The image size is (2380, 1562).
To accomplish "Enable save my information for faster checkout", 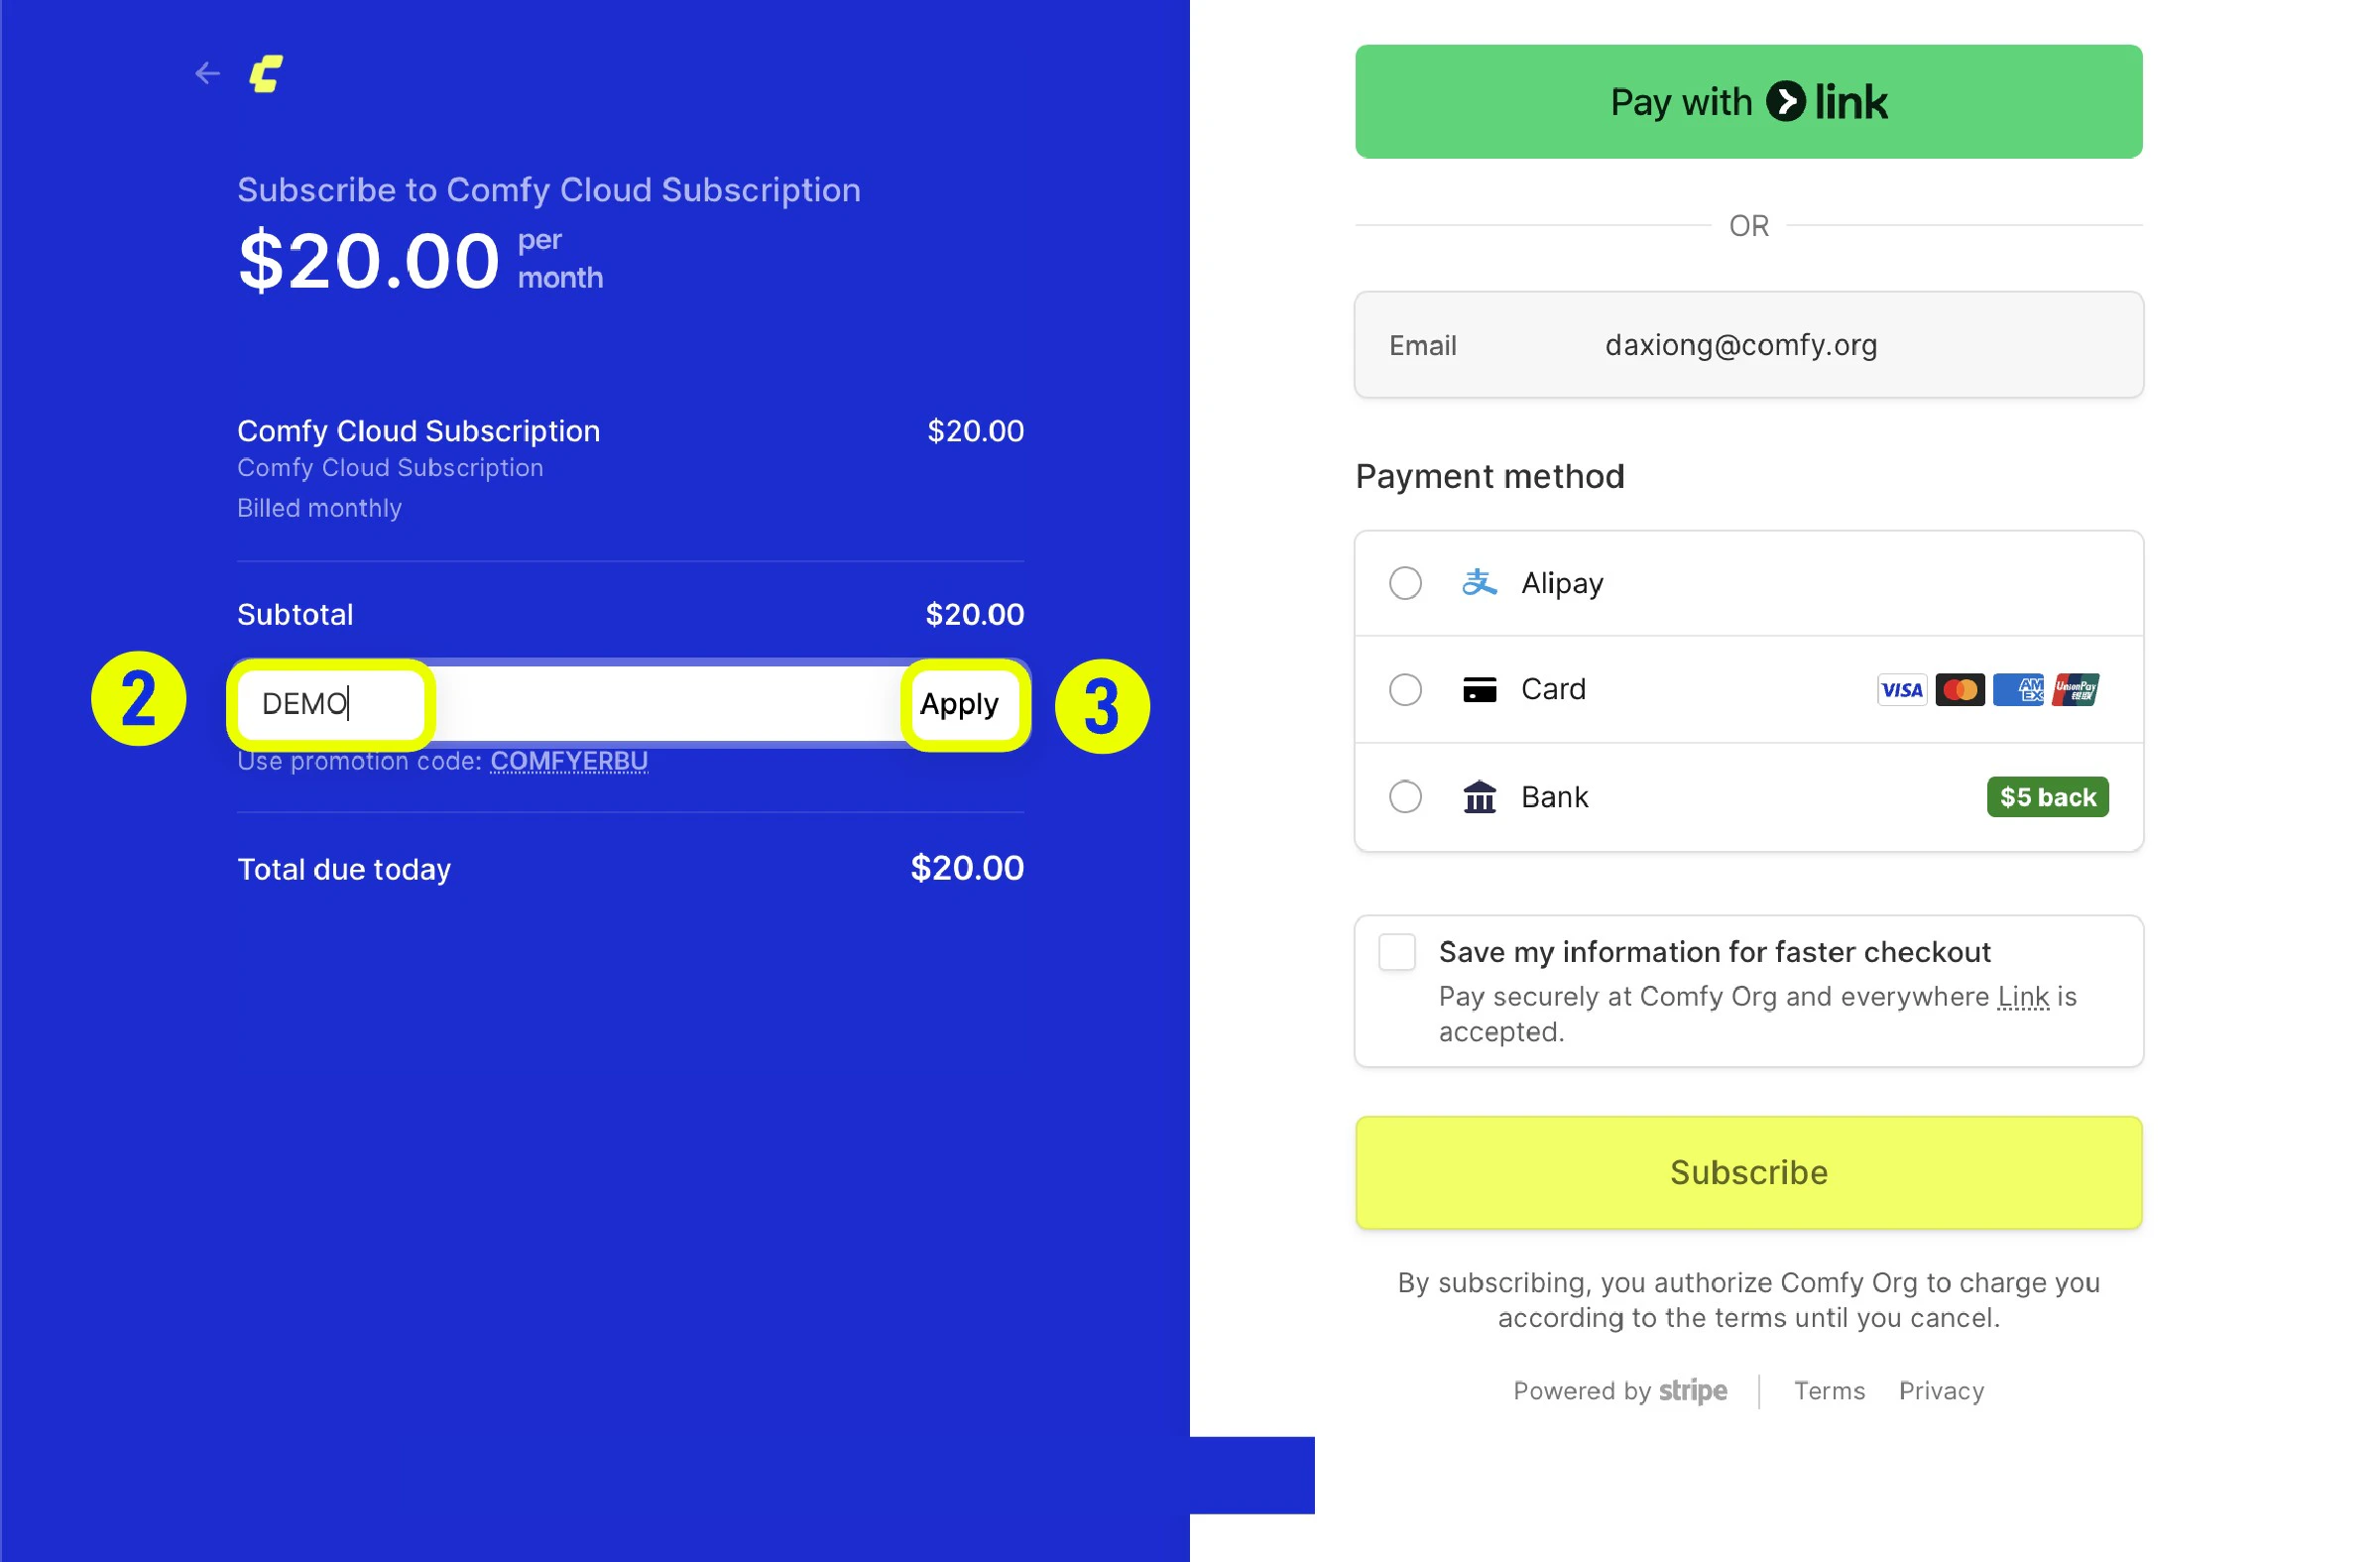I will [1396, 952].
